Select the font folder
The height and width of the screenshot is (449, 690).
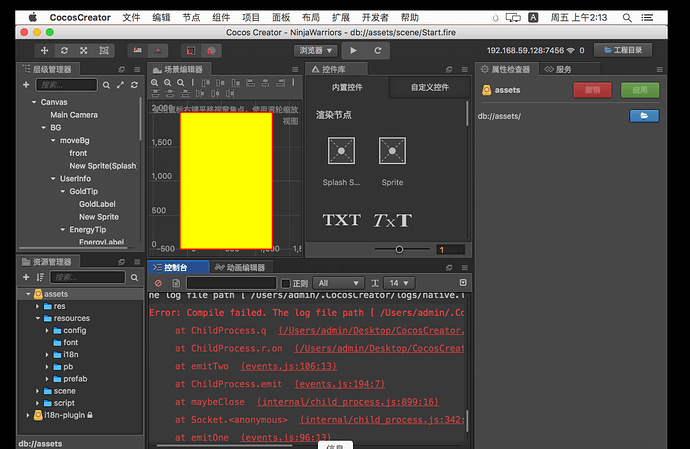70,342
